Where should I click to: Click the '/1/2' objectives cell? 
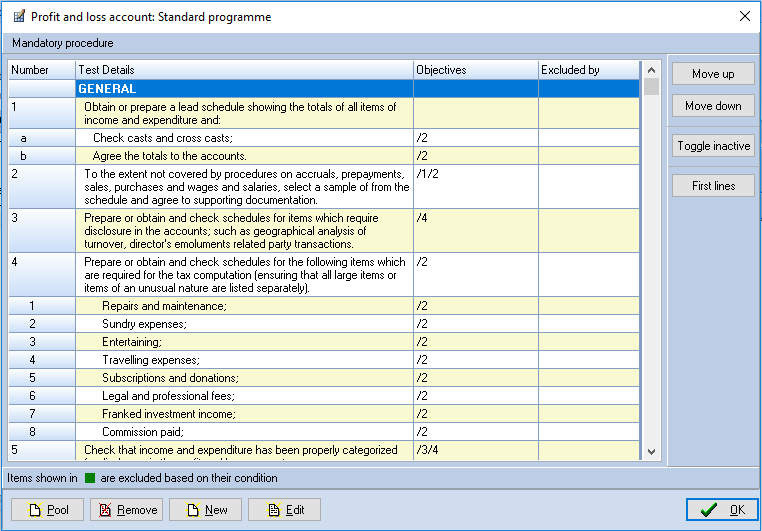(476, 187)
